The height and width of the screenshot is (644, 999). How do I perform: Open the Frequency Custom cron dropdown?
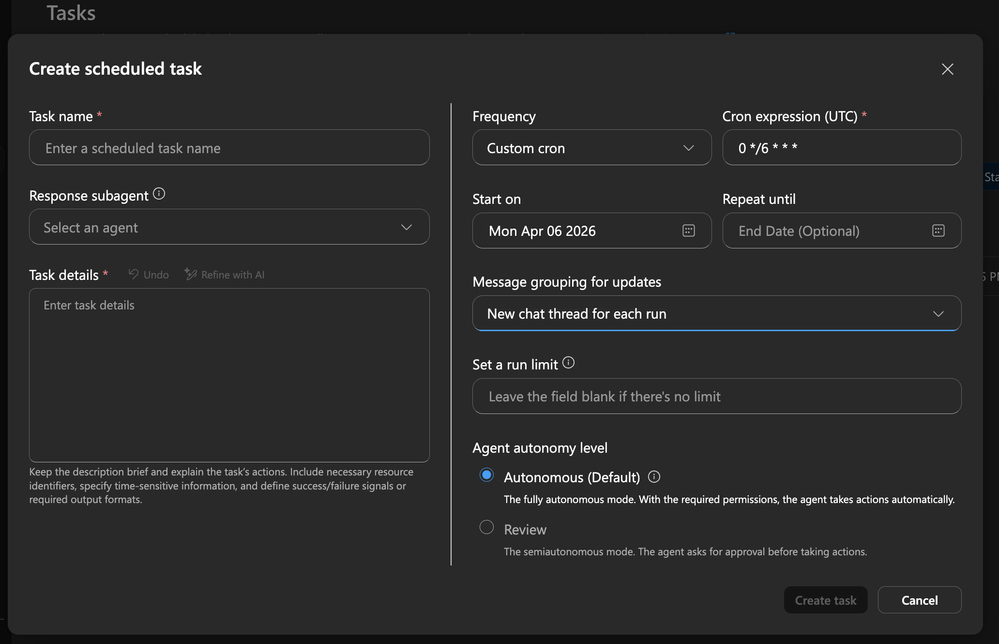click(x=591, y=148)
